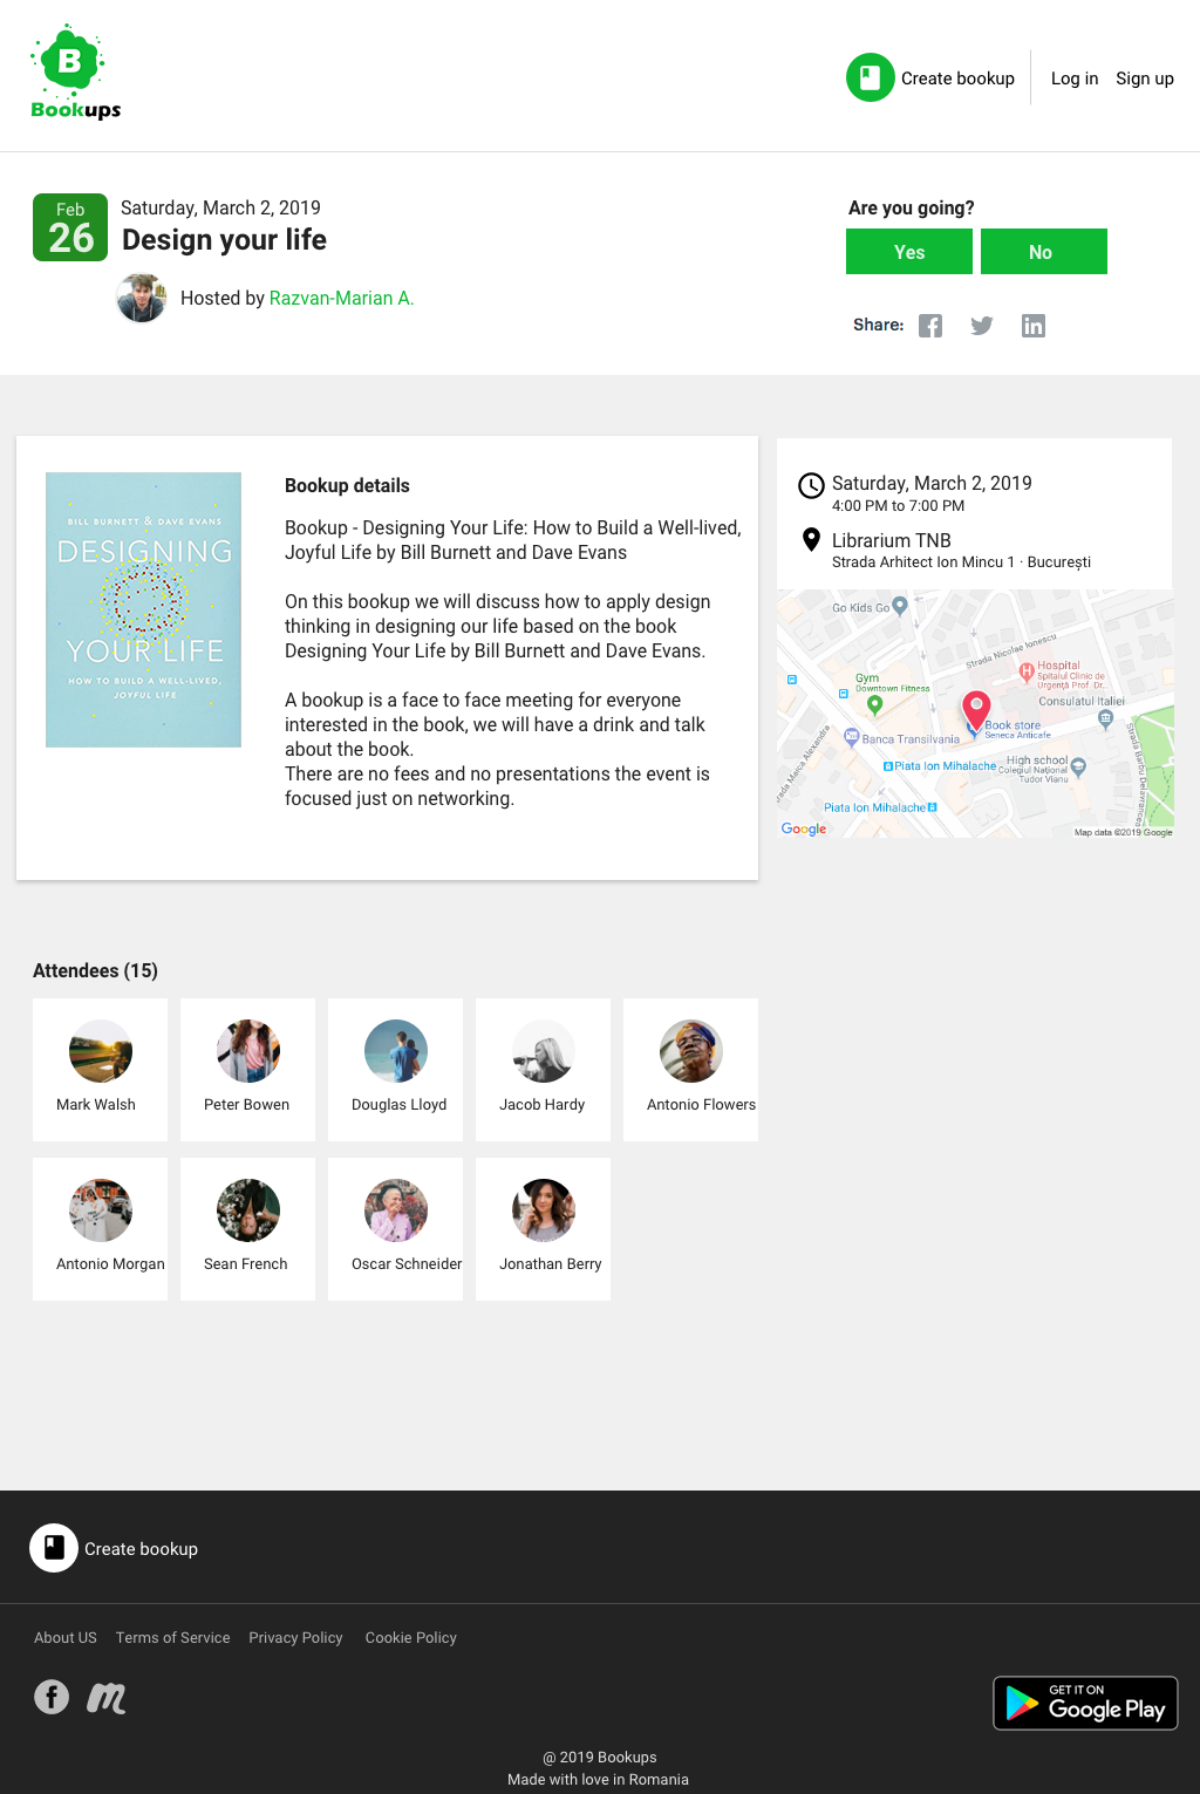Open the Cookie Policy link
This screenshot has height=1794, width=1200.
(411, 1637)
